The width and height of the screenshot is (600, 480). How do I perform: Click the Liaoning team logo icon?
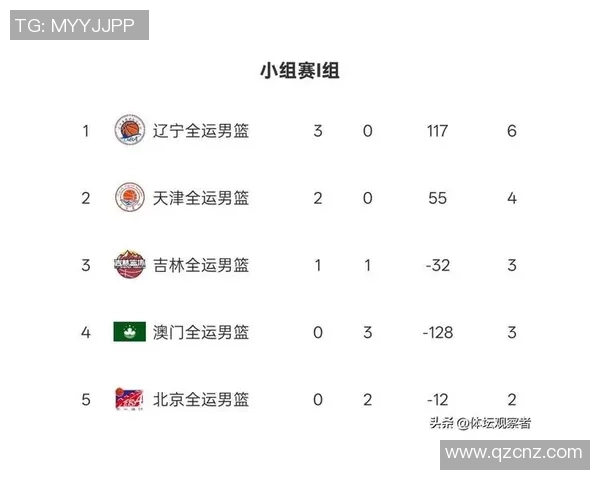point(130,131)
